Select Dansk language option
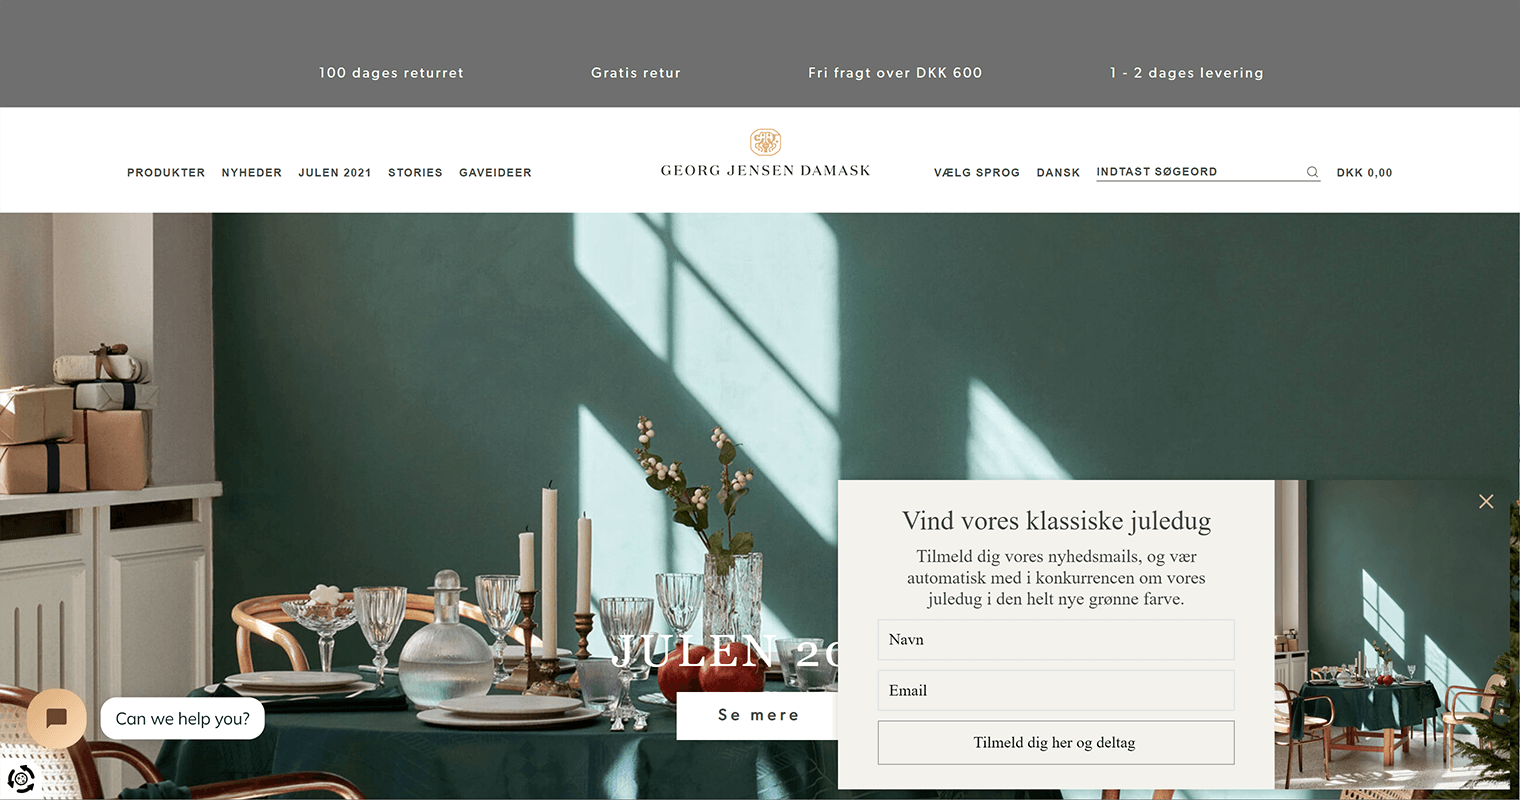The height and width of the screenshot is (800, 1520). pyautogui.click(x=1058, y=173)
